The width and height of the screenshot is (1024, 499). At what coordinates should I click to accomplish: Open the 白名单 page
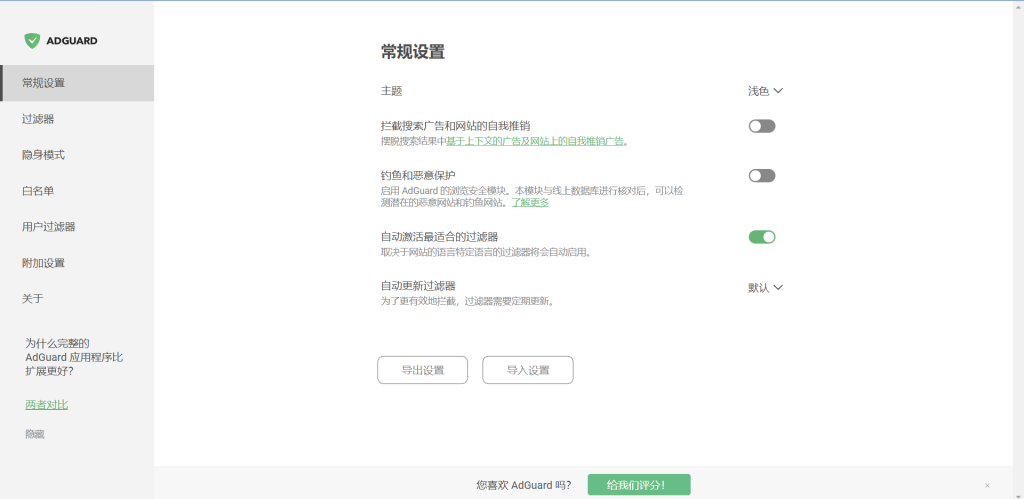click(x=77, y=191)
